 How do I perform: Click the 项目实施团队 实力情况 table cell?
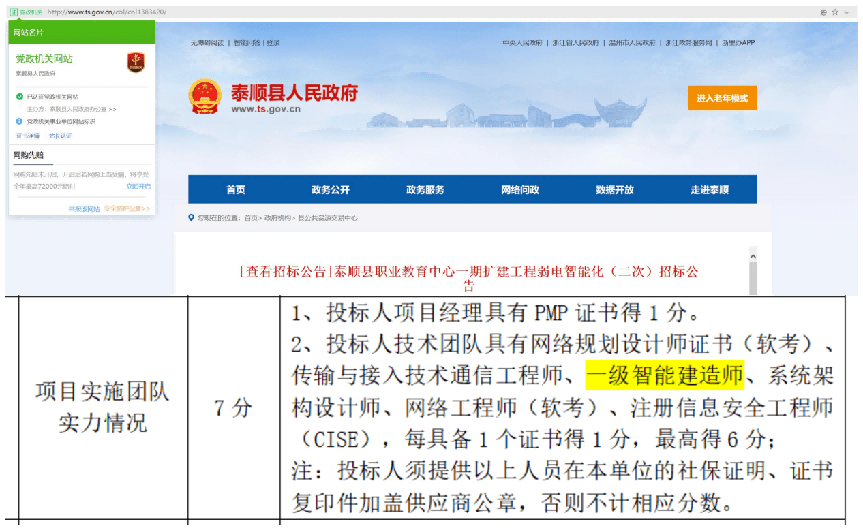[x=103, y=407]
